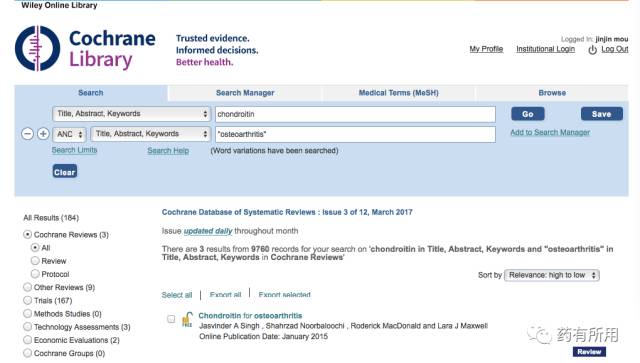Select Other Reviews (9) radio button
The height and width of the screenshot is (363, 640).
click(27, 287)
